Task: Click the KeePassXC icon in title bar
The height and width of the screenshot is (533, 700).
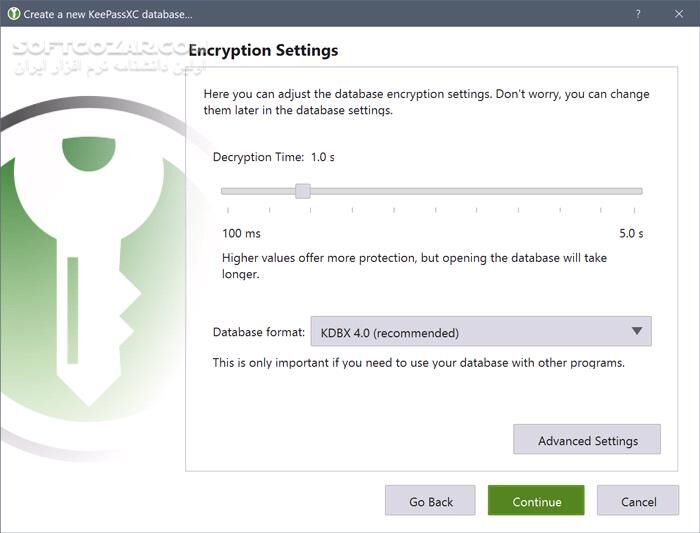Action: (13, 13)
